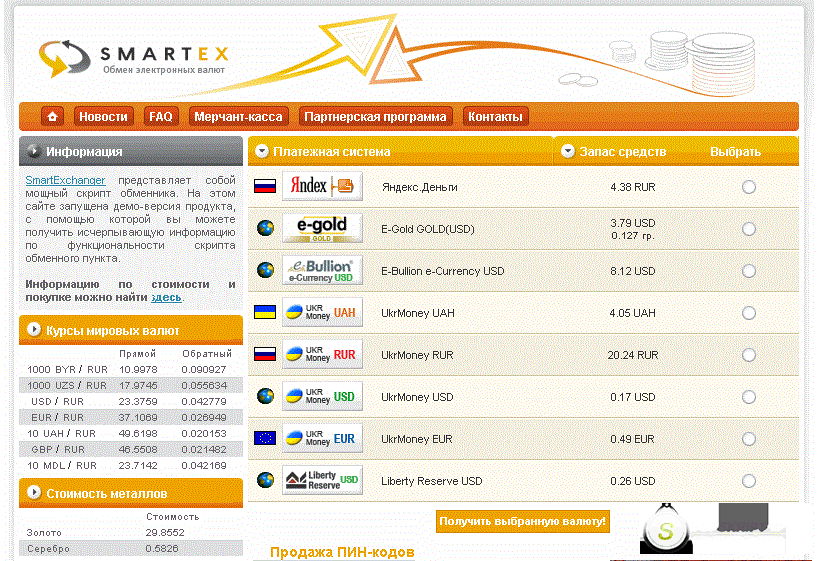Click the UKR Money RUR logo

pyautogui.click(x=322, y=354)
